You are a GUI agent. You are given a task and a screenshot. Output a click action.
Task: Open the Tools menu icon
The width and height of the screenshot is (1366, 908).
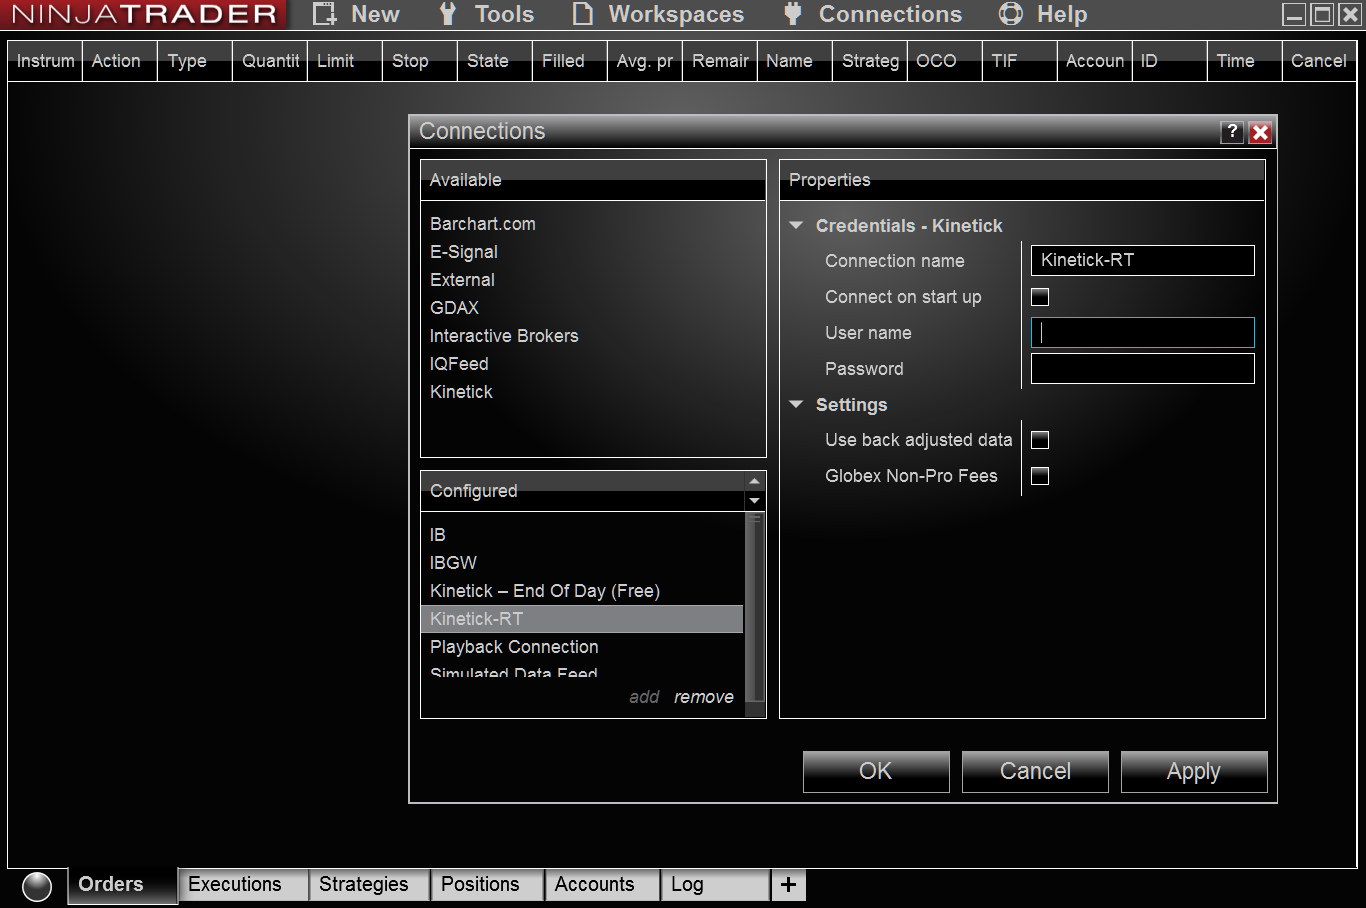point(448,14)
